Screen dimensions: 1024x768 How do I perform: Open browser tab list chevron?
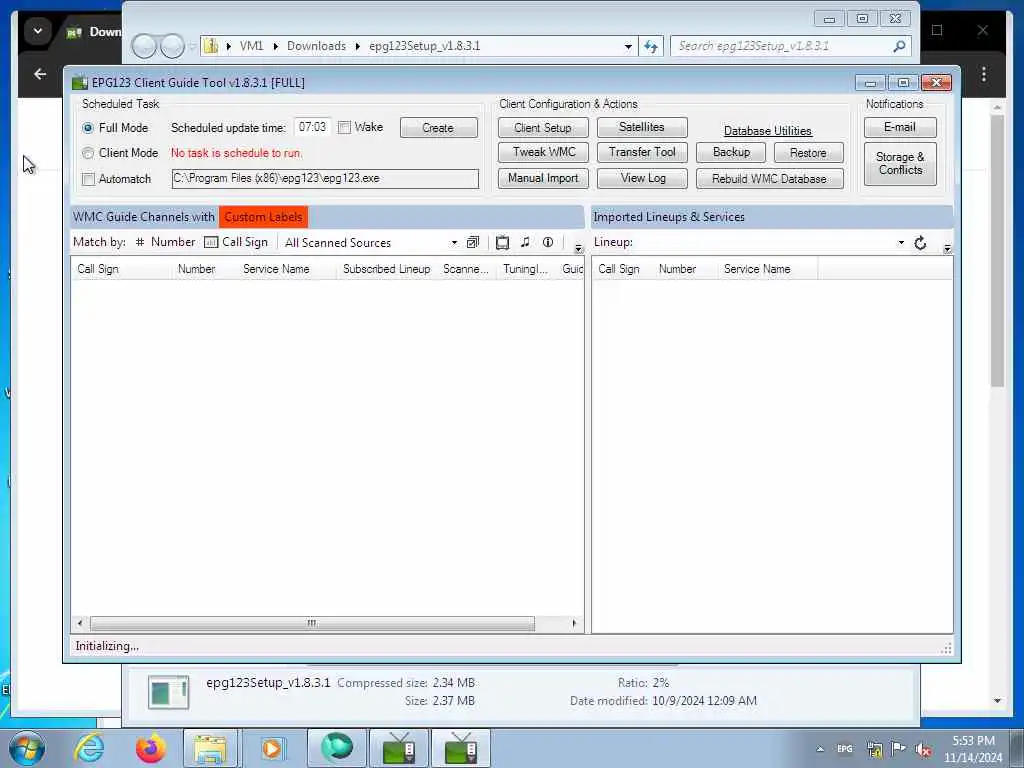point(38,31)
